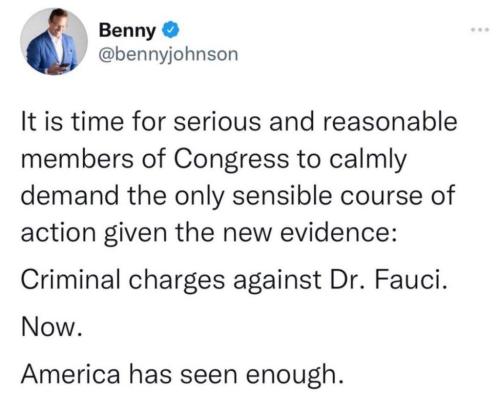
Task: Open the @bennyjohnson handle link
Action: click(168, 55)
